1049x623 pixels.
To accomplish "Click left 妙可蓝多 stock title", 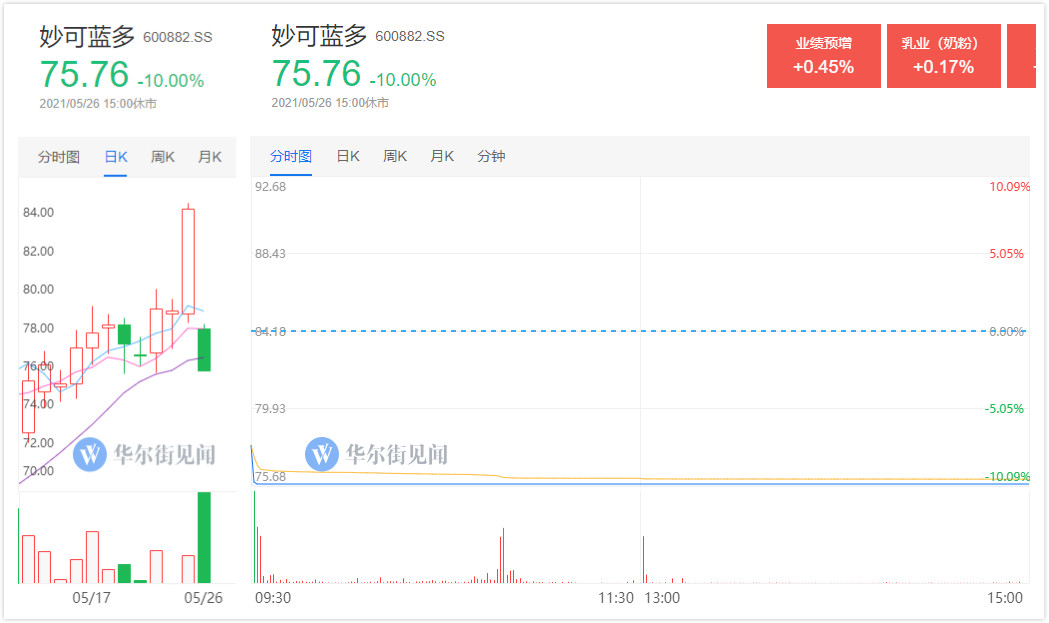I will click(x=87, y=36).
